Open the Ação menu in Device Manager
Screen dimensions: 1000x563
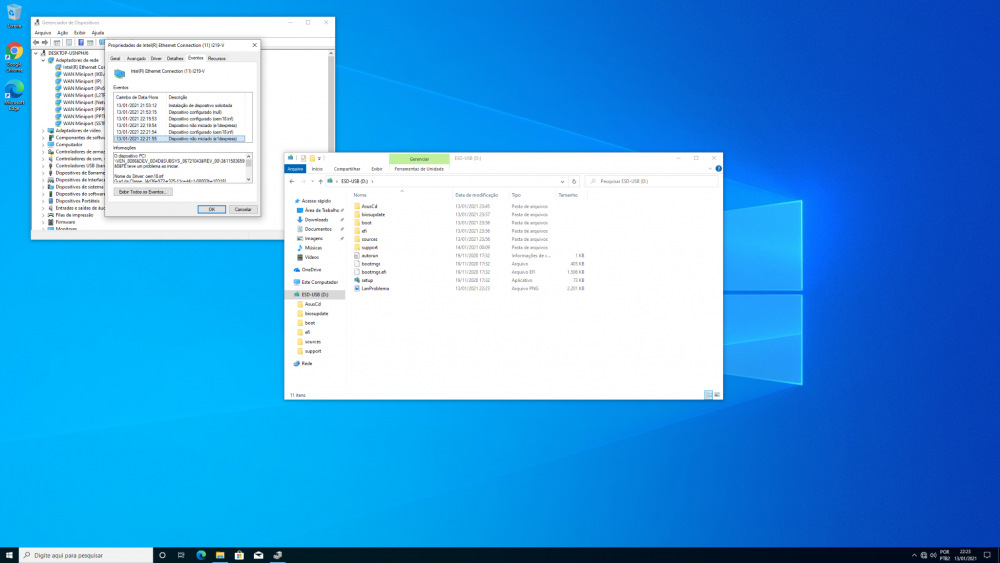tap(62, 32)
